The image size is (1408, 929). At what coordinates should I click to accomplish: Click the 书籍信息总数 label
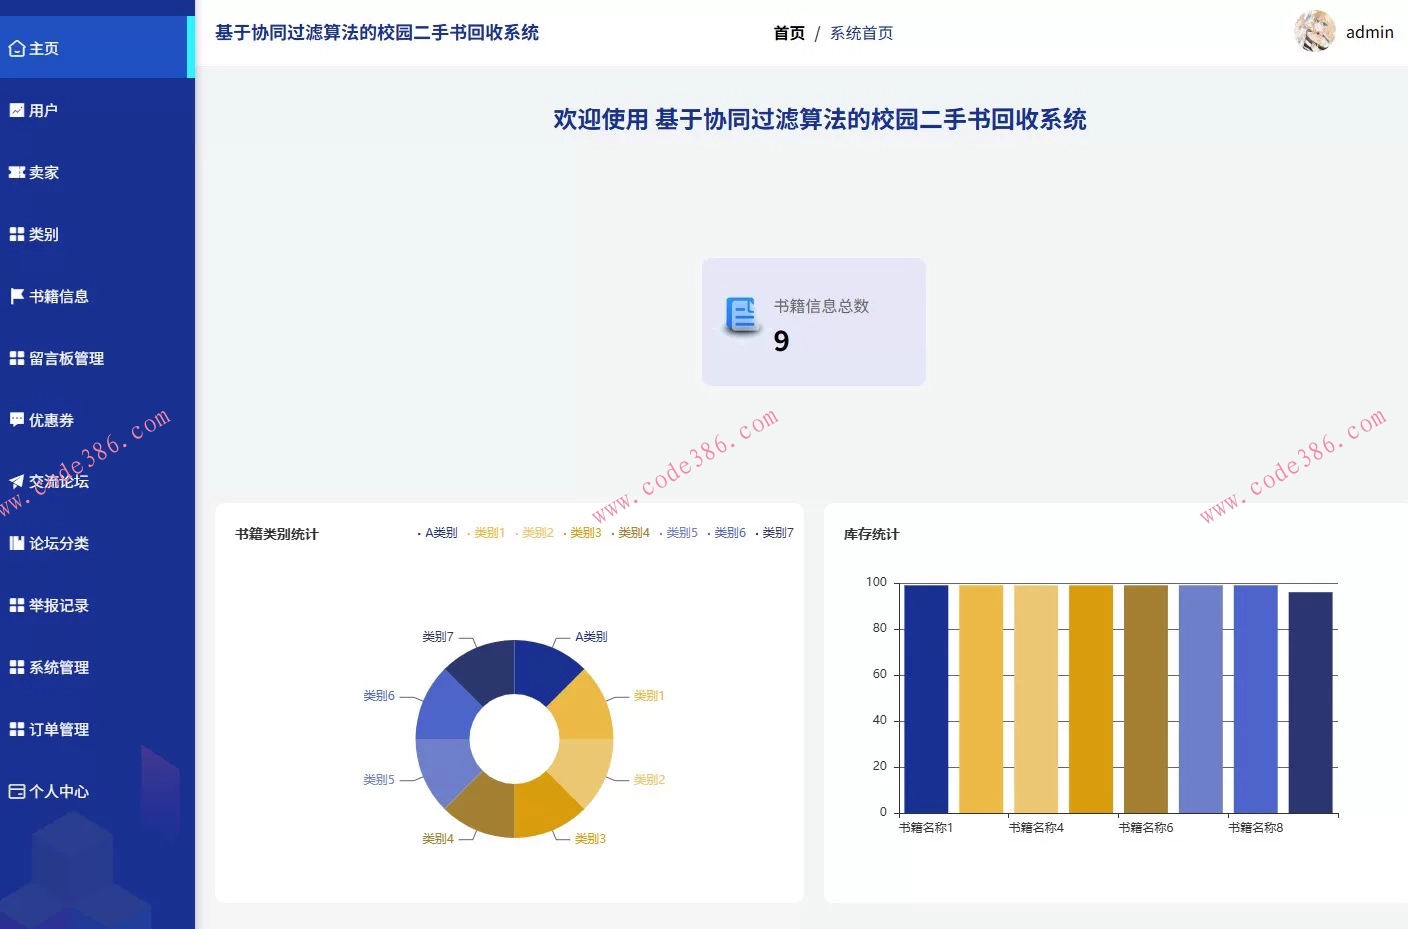821,306
